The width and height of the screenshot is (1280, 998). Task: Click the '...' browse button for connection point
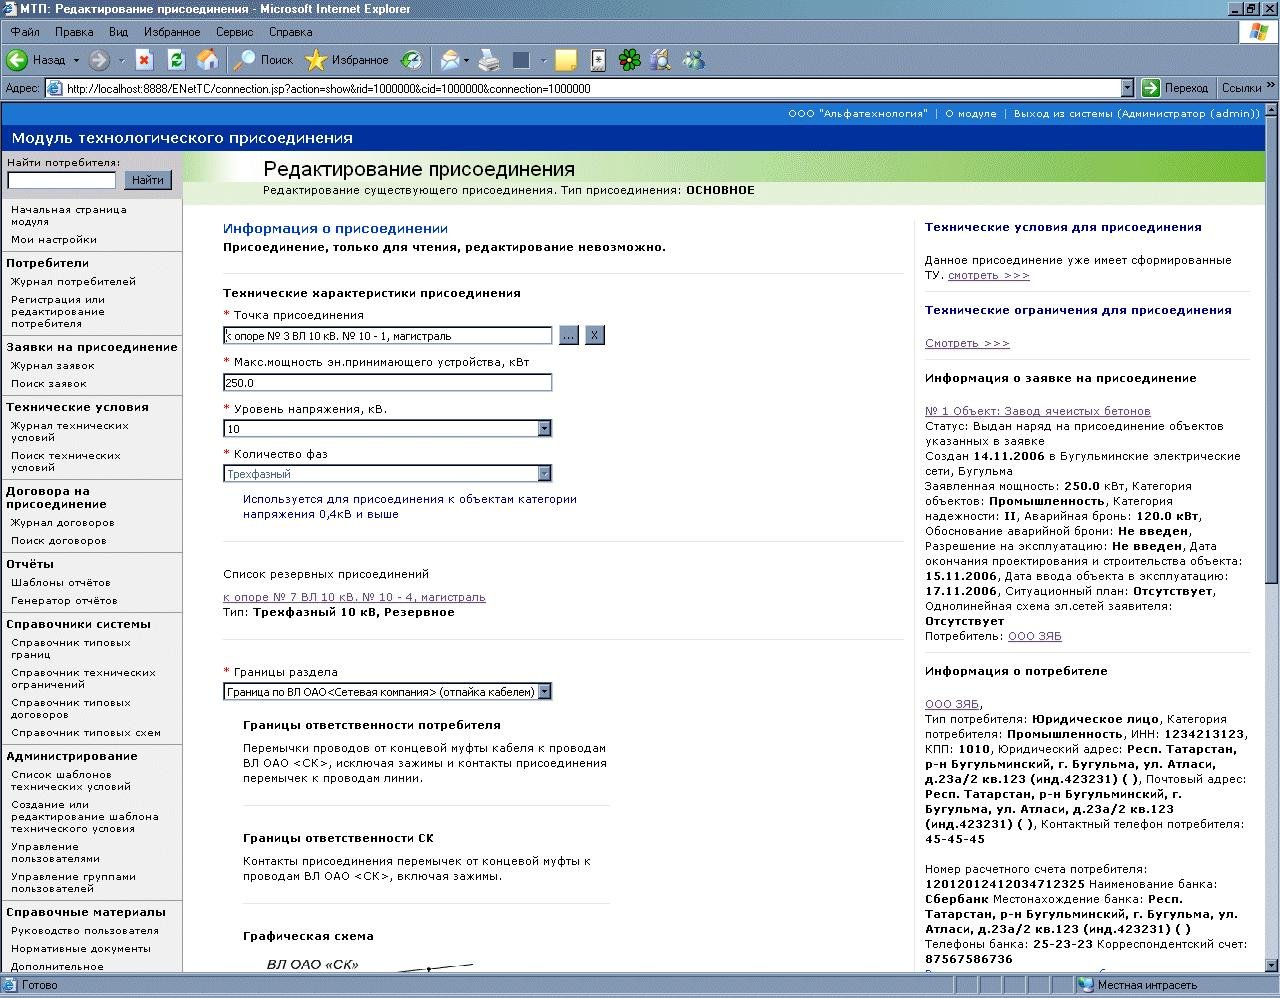pos(569,335)
